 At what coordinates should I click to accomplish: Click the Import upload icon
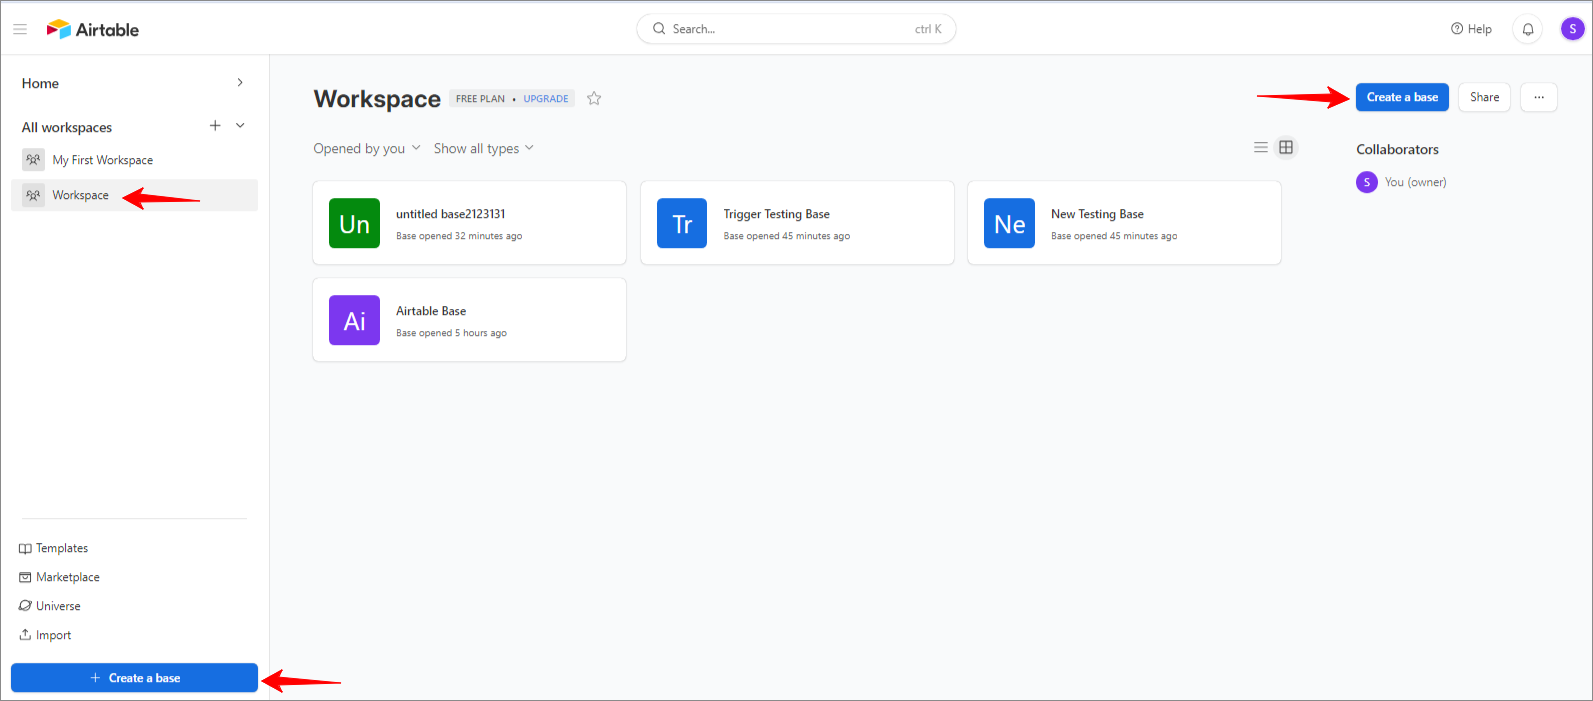[x=25, y=634]
